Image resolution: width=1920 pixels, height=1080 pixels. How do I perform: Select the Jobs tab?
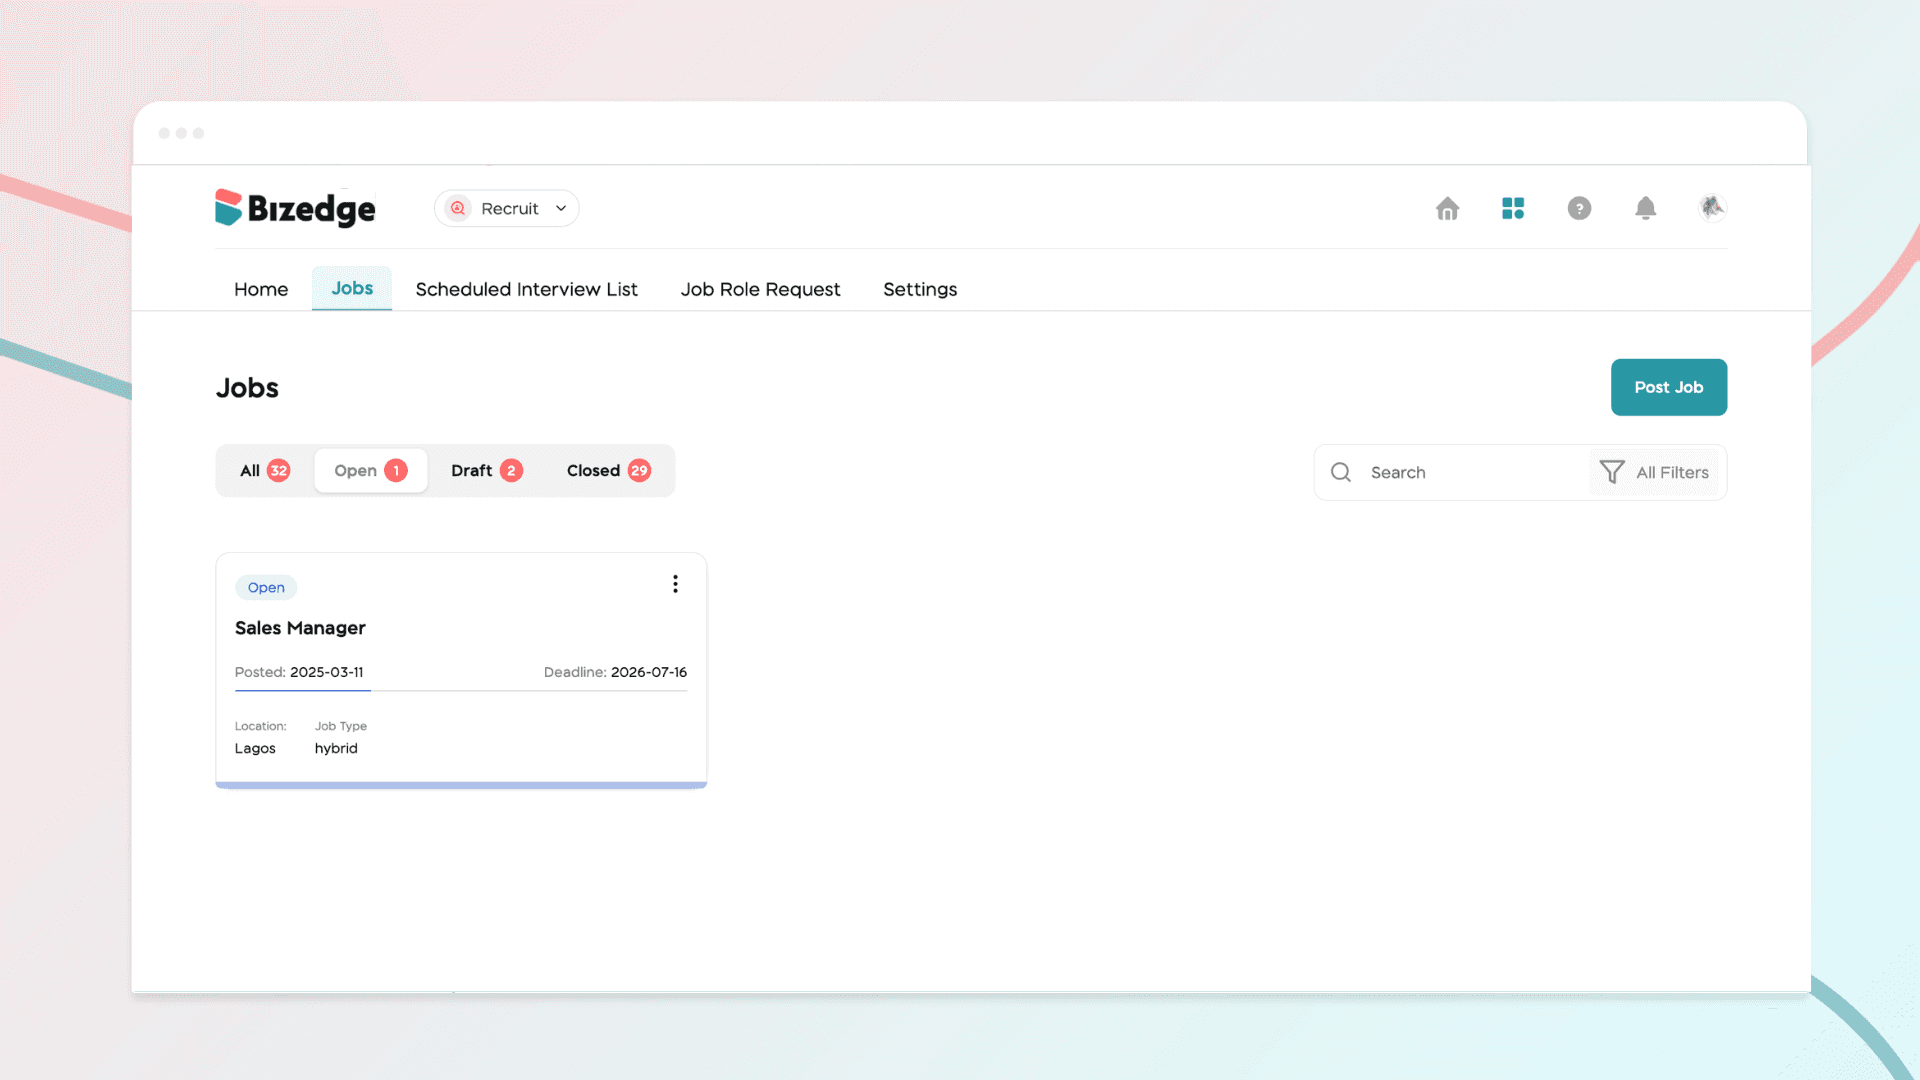click(x=352, y=288)
